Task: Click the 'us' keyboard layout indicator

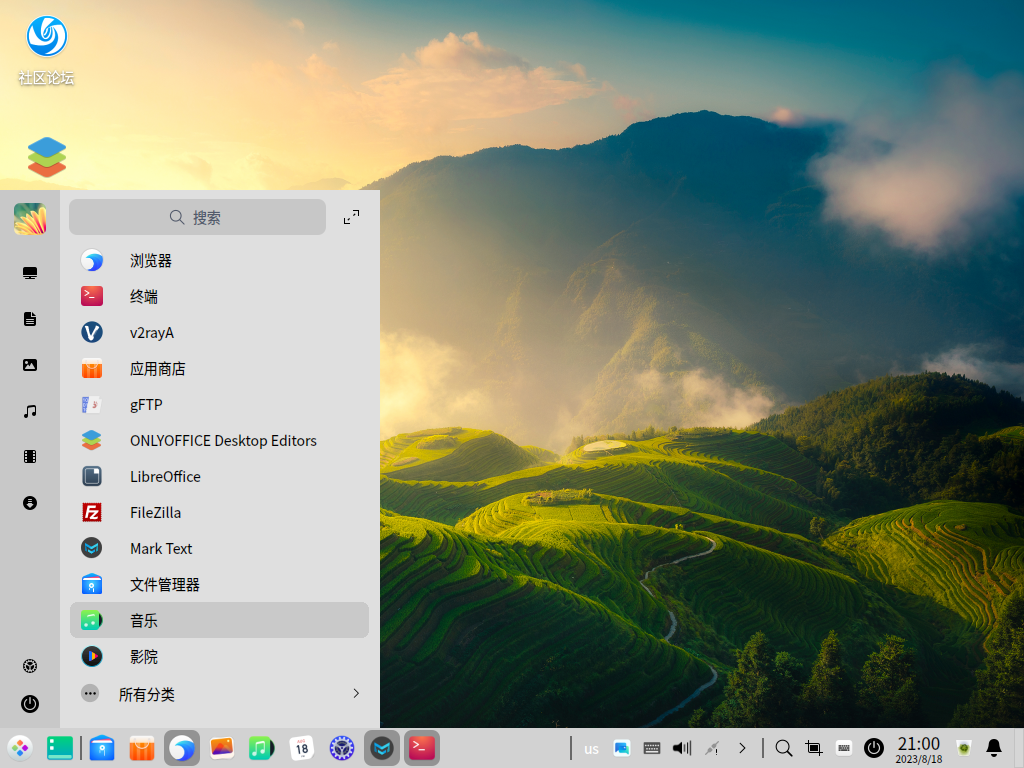Action: [x=592, y=748]
